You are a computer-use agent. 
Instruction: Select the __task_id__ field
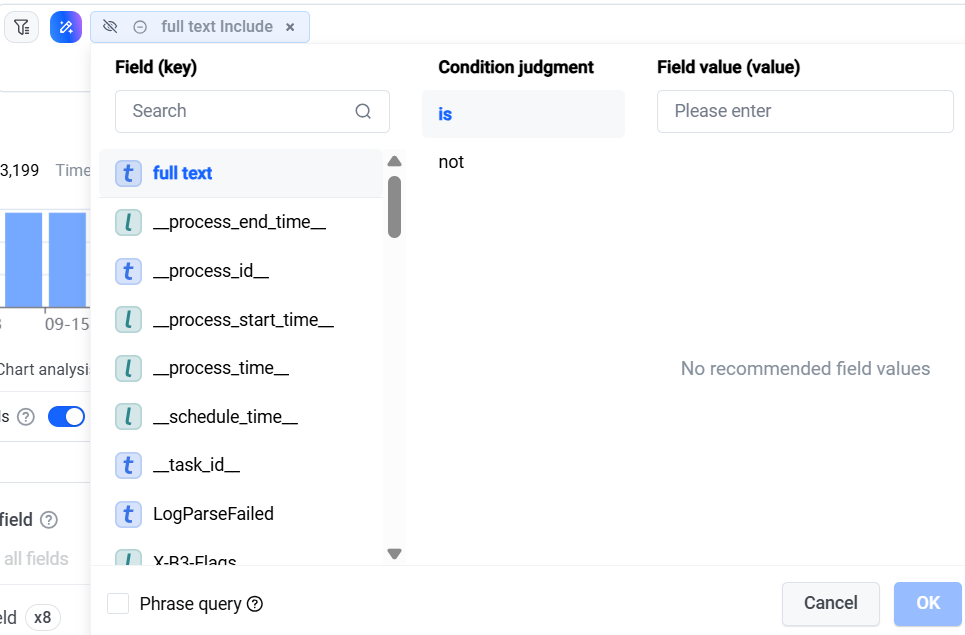click(x=241, y=465)
